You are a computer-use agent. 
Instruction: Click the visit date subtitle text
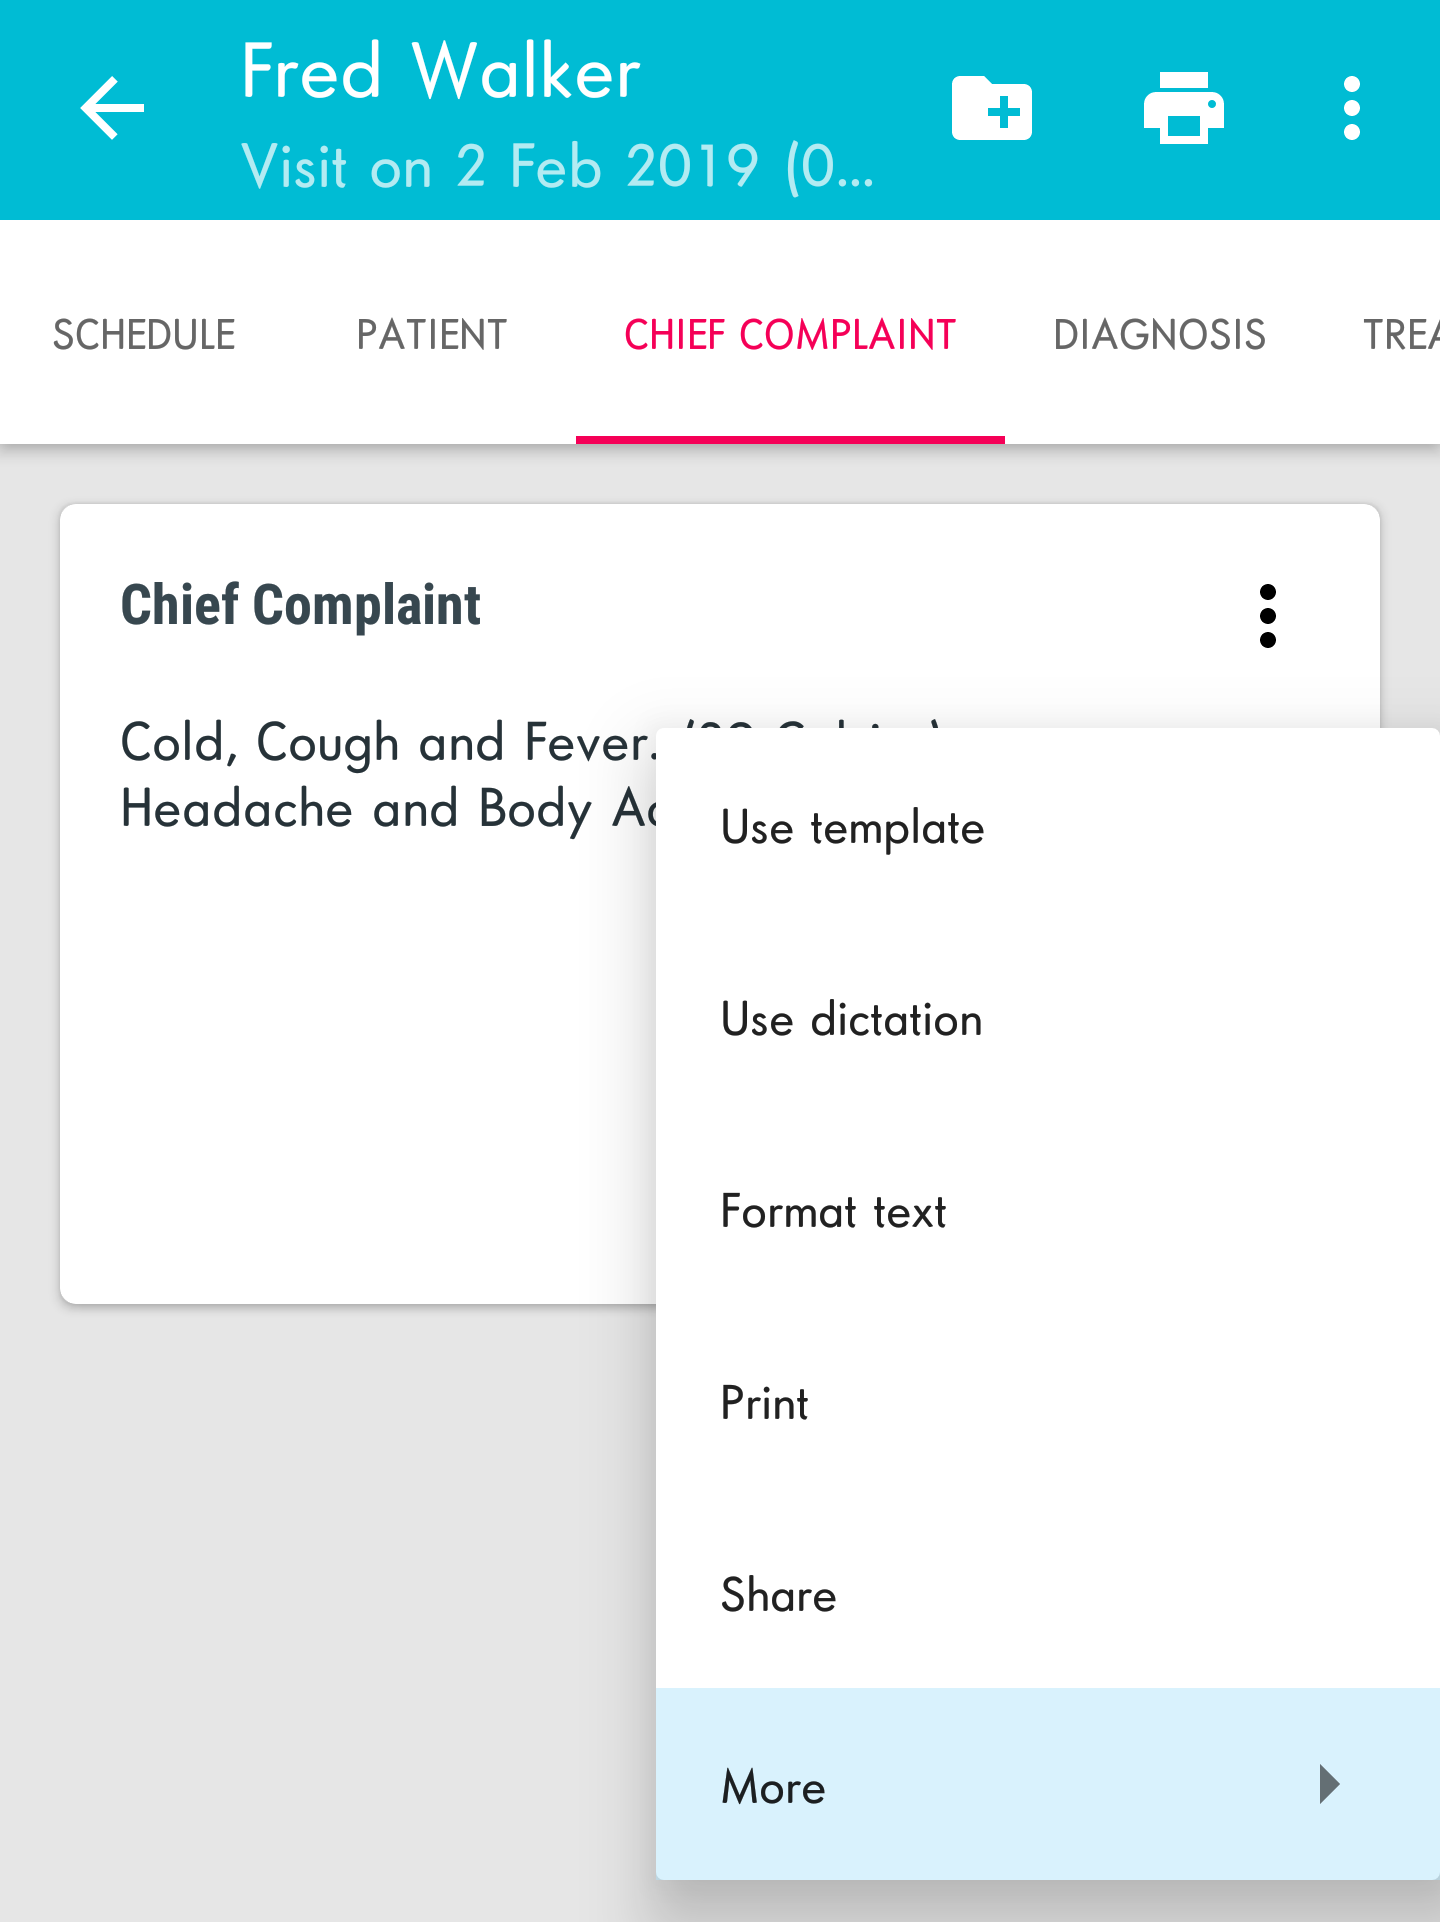pos(558,166)
